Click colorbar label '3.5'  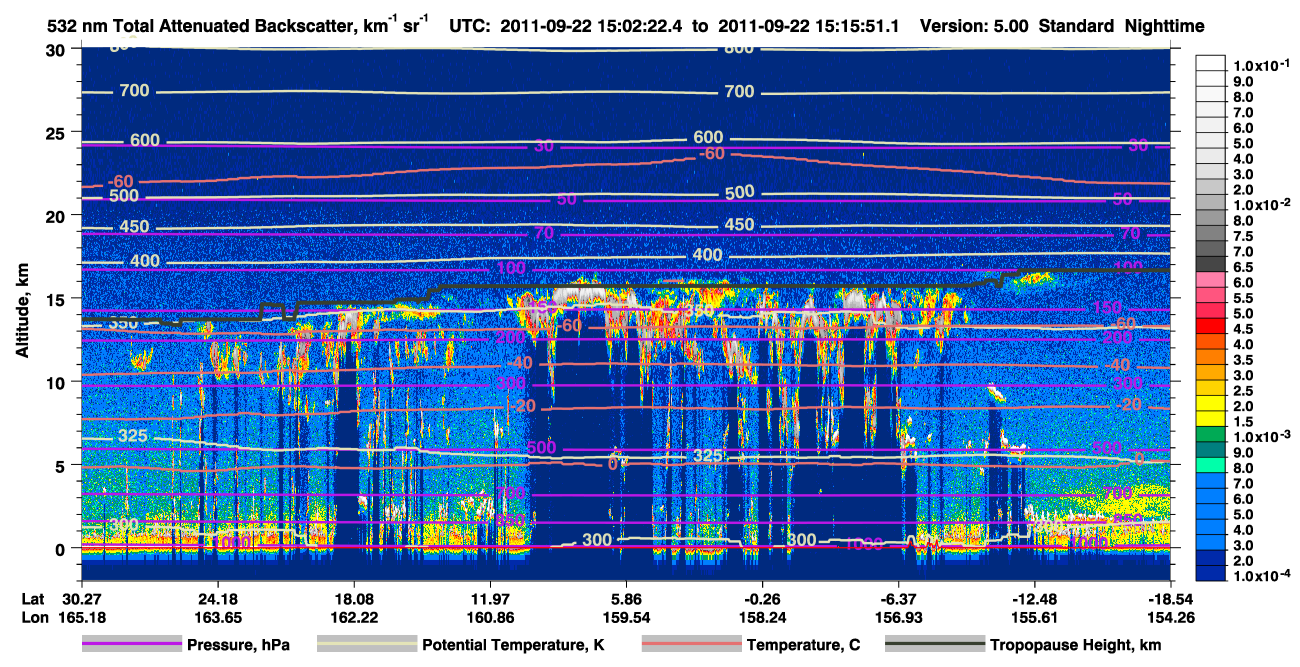click(x=1242, y=360)
